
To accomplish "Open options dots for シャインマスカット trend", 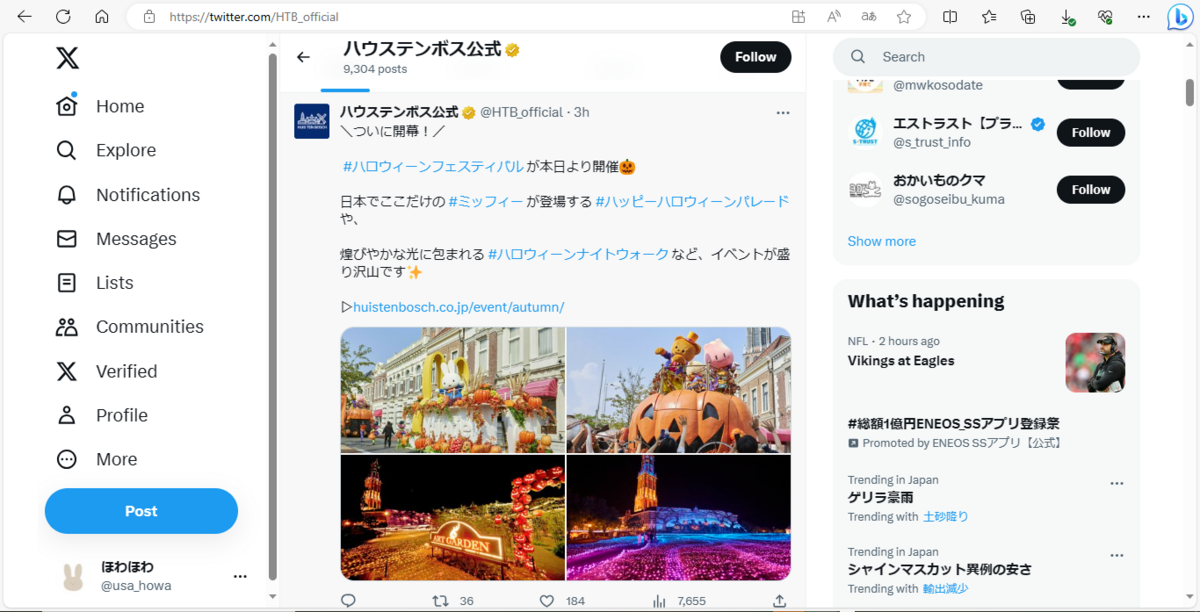I will click(x=1116, y=554).
